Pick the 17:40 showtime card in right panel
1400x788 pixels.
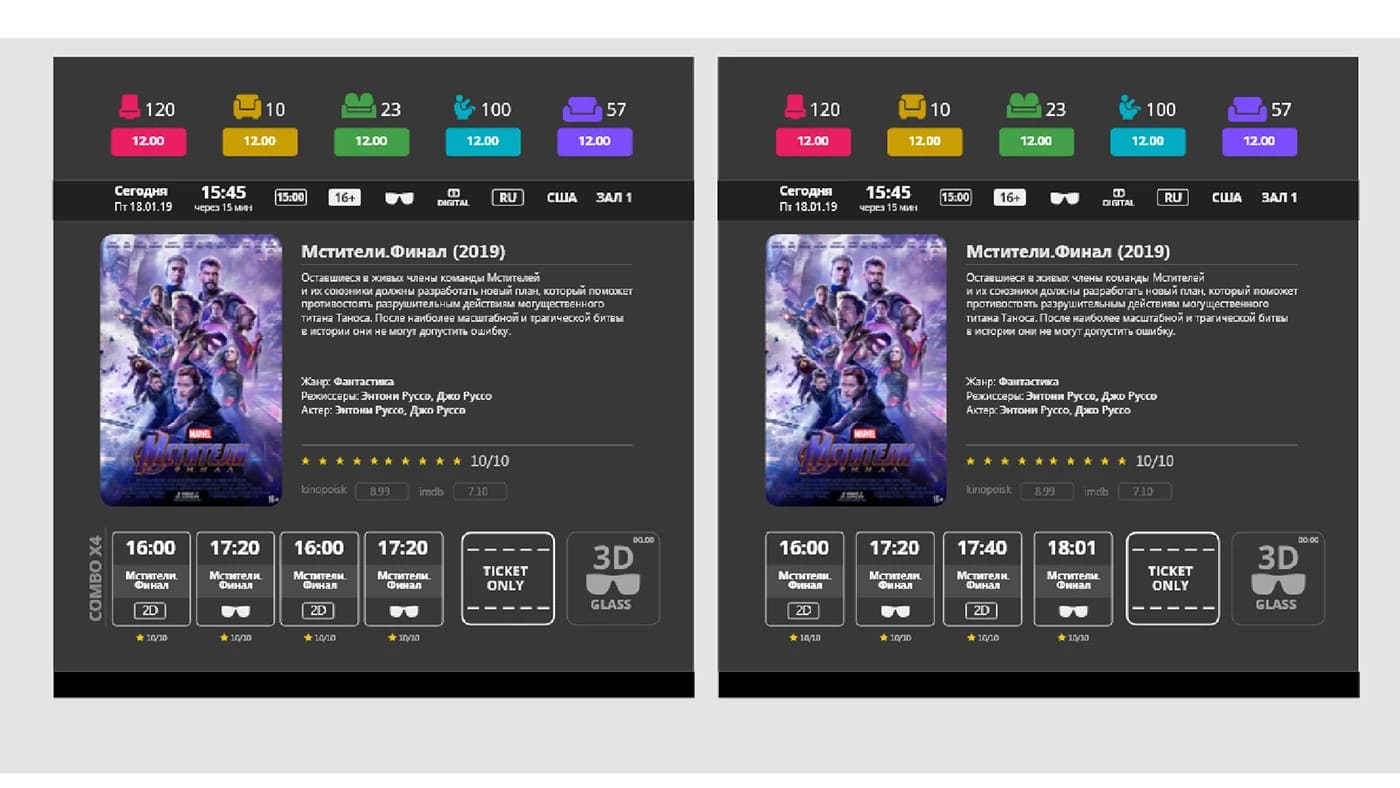(x=982, y=579)
